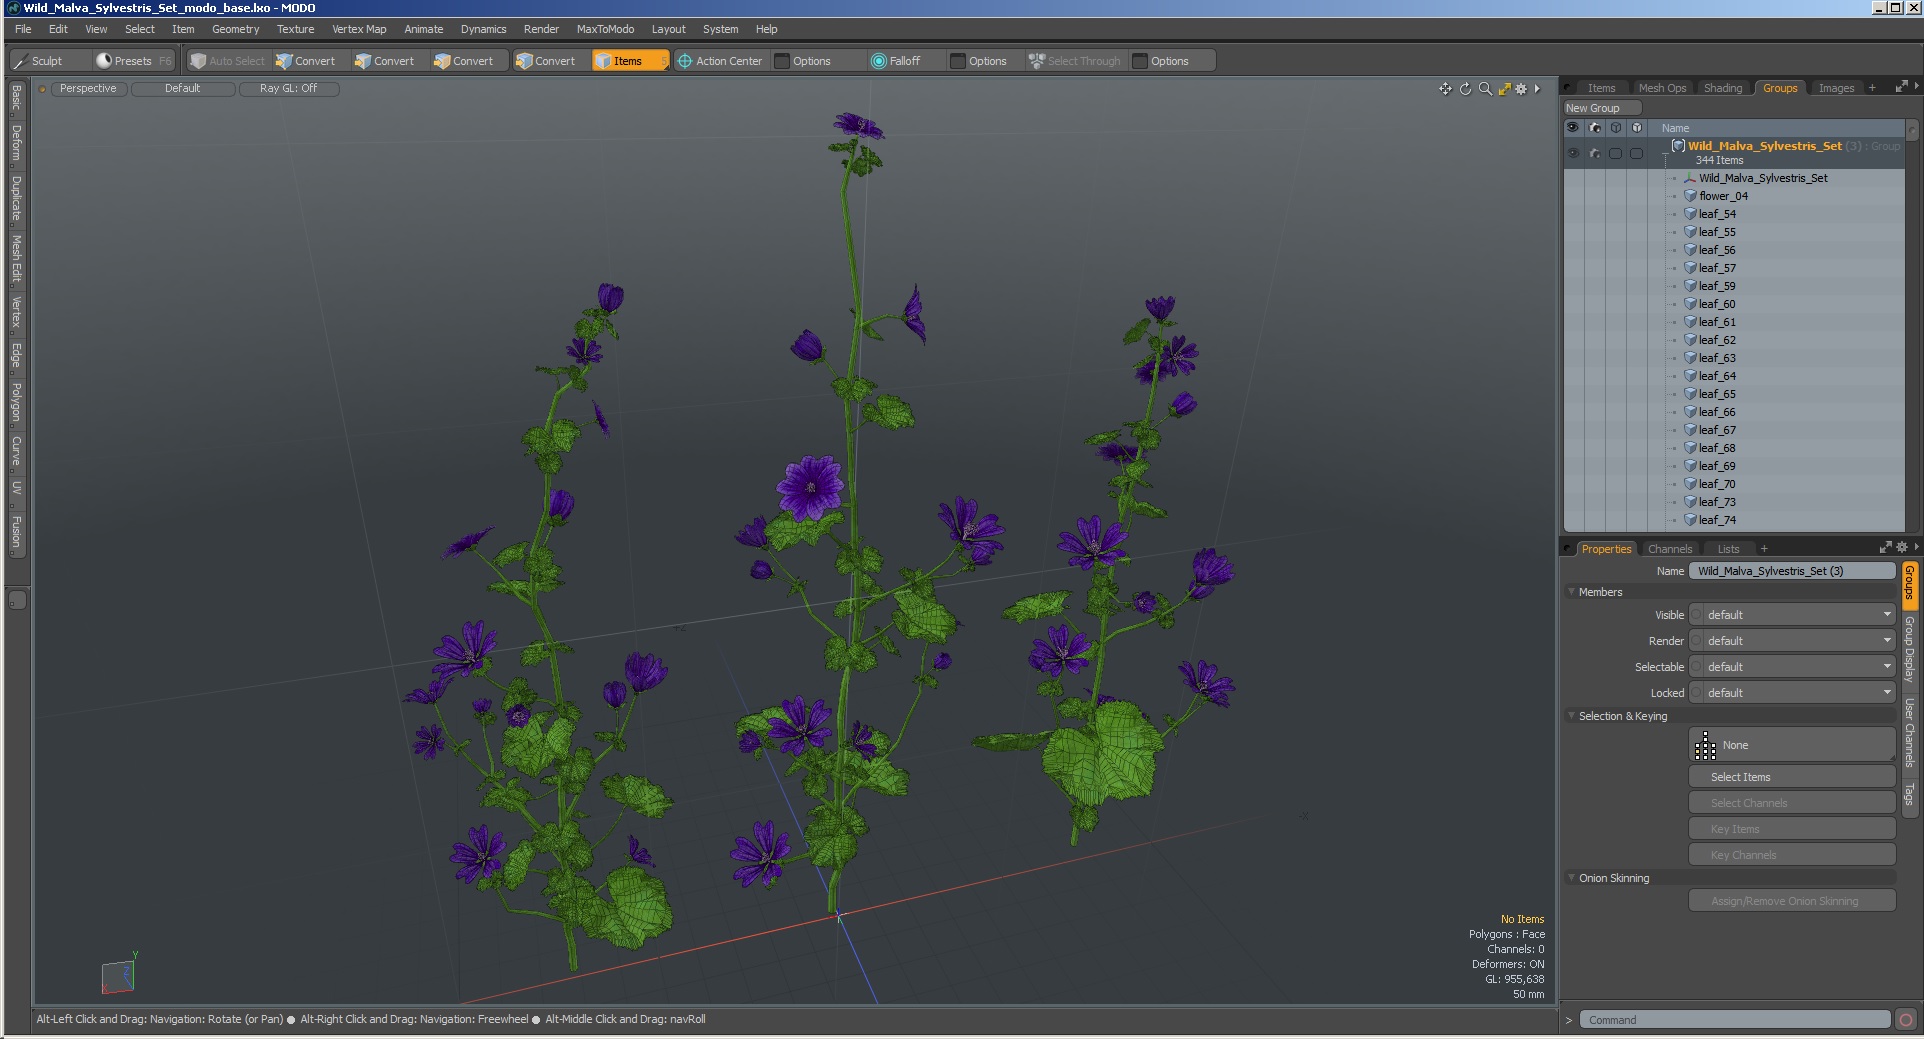Click the Select Items button
Image resolution: width=1924 pixels, height=1039 pixels.
click(1792, 777)
